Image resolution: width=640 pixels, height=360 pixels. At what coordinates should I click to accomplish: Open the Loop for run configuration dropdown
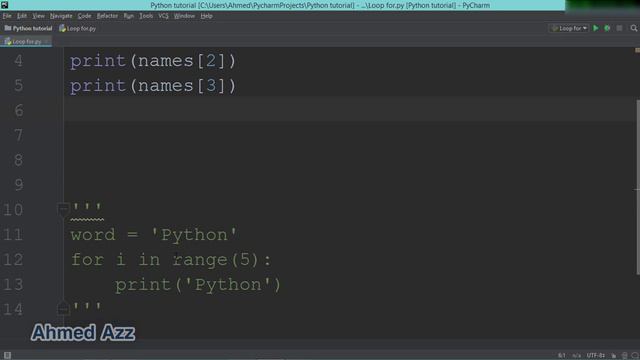tap(569, 28)
